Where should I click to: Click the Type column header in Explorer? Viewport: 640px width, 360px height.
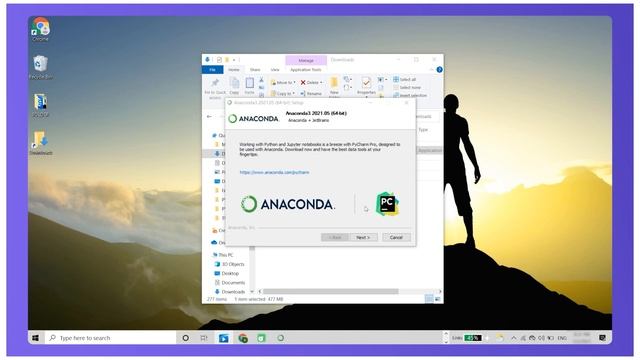[423, 130]
